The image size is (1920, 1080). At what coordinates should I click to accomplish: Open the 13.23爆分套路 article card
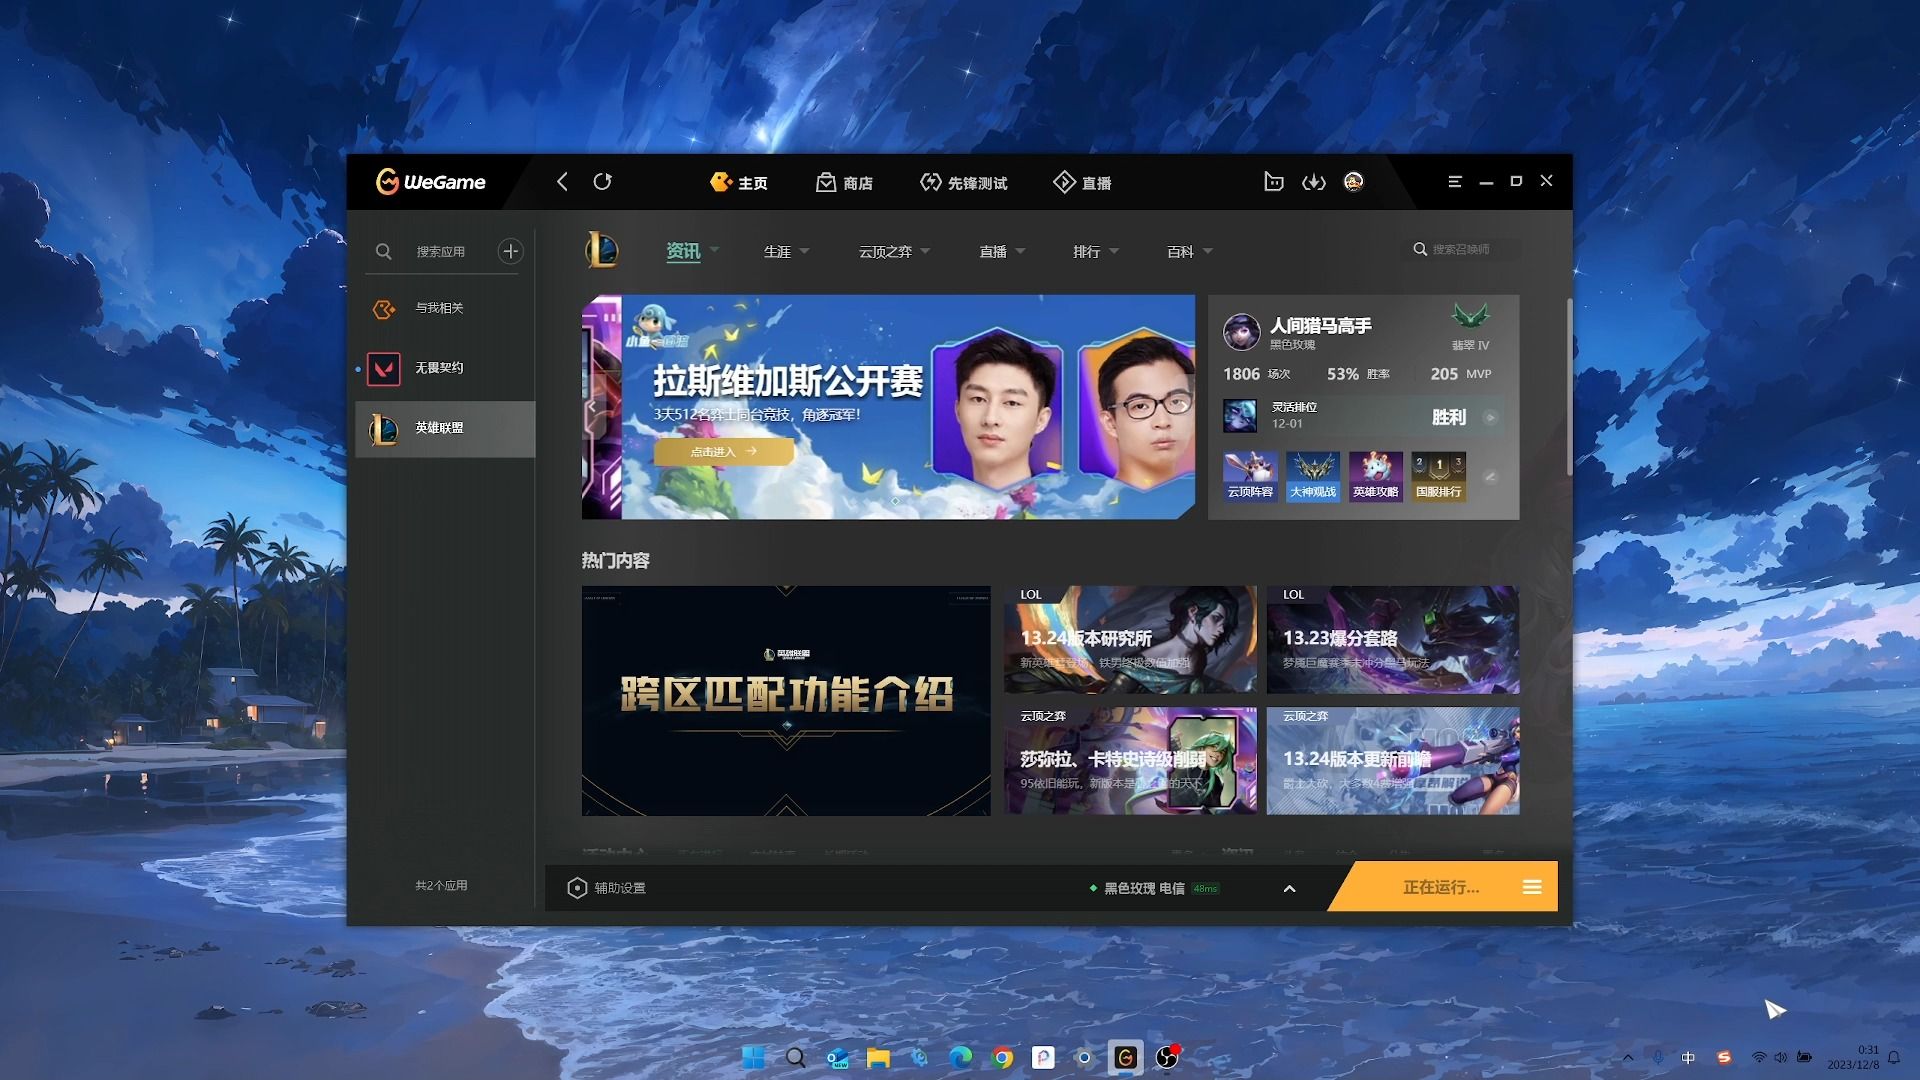pos(1393,640)
